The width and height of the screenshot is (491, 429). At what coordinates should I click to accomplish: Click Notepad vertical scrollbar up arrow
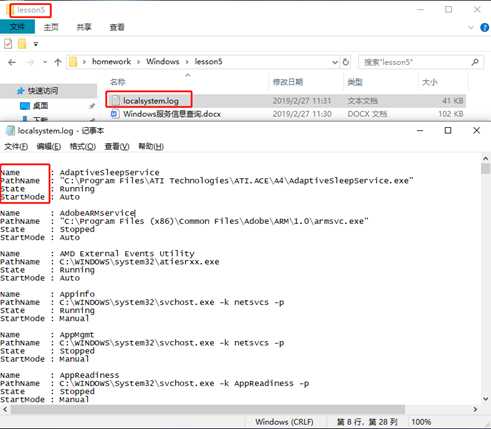[x=486, y=158]
